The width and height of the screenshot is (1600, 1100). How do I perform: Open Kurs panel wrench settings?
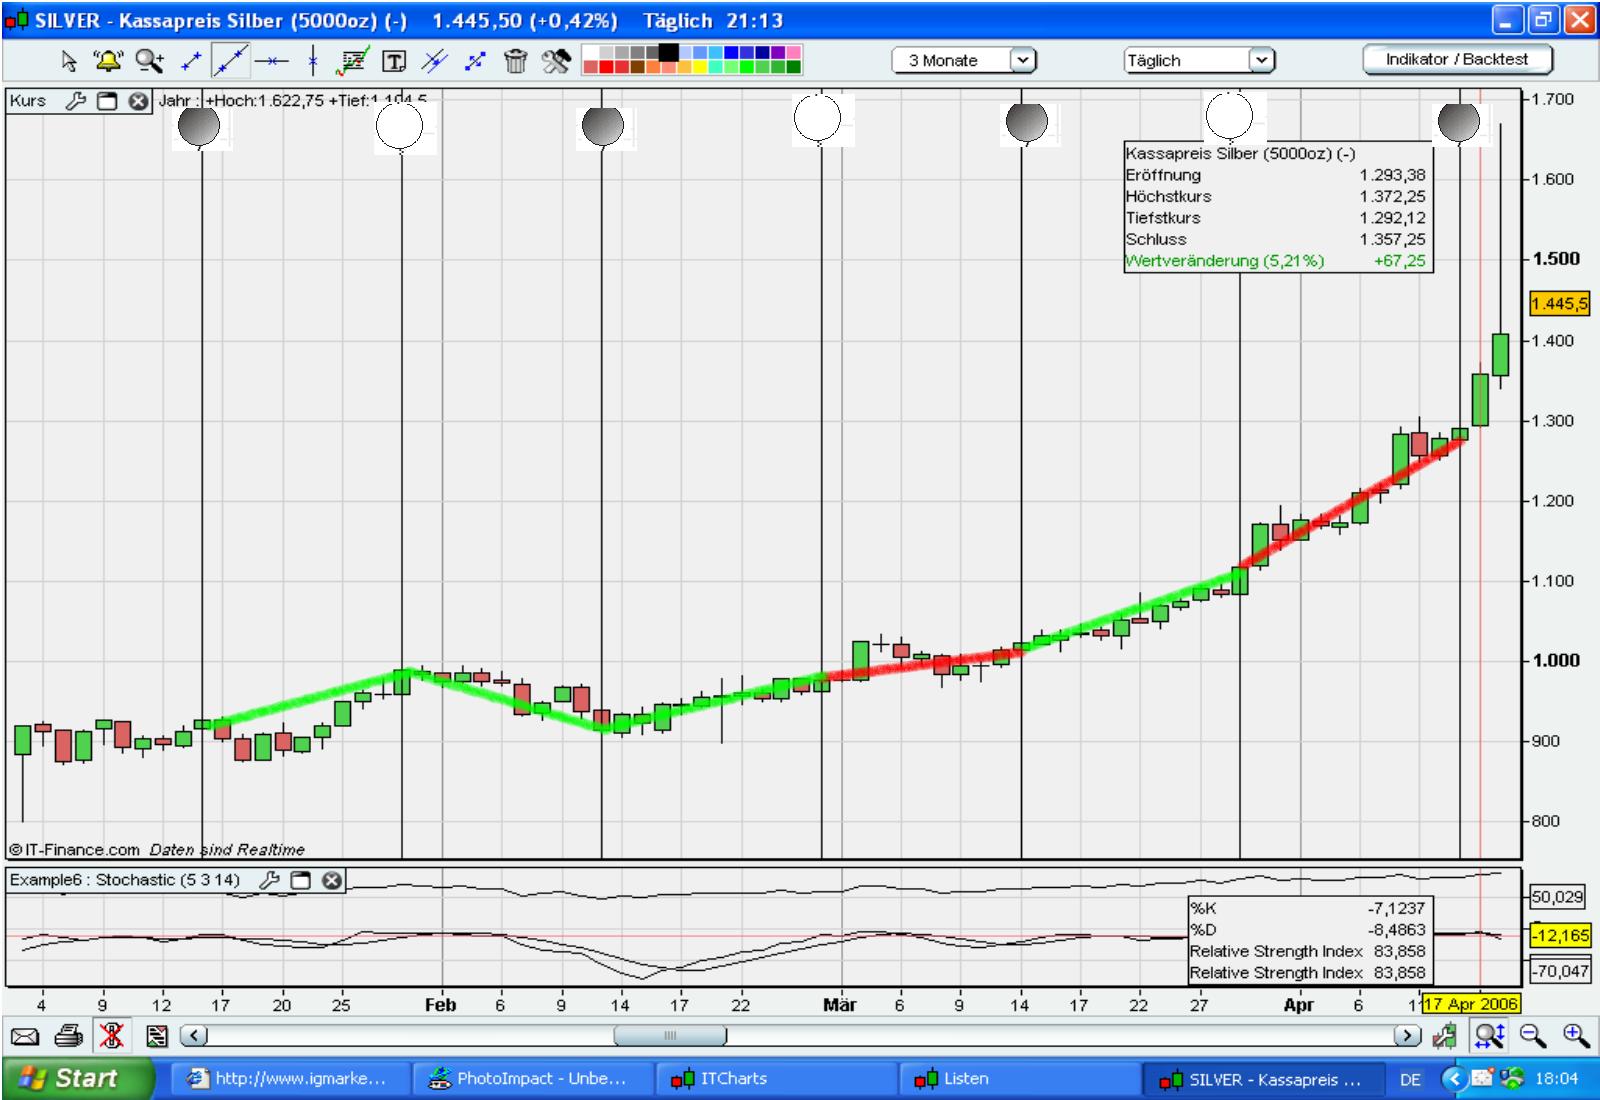(x=75, y=101)
